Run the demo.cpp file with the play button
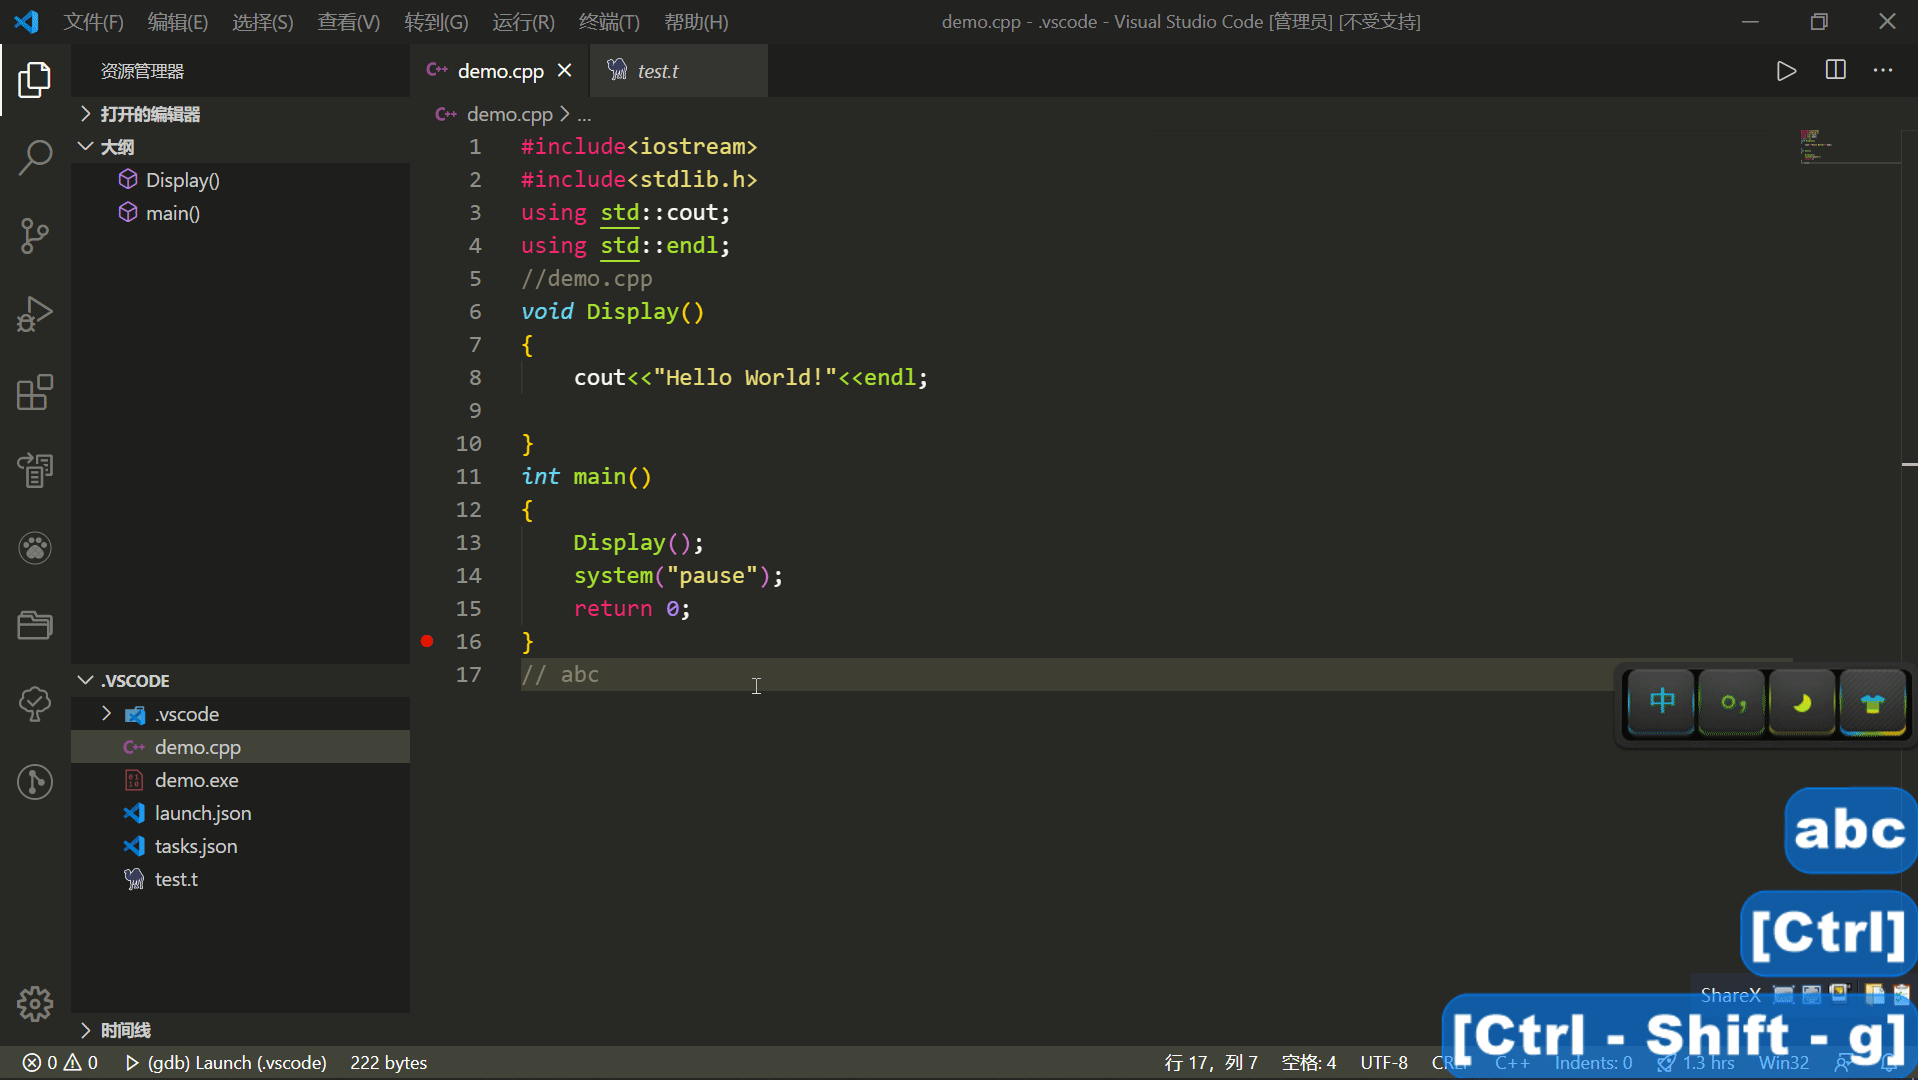Viewport: 1918px width, 1080px height. point(1786,70)
